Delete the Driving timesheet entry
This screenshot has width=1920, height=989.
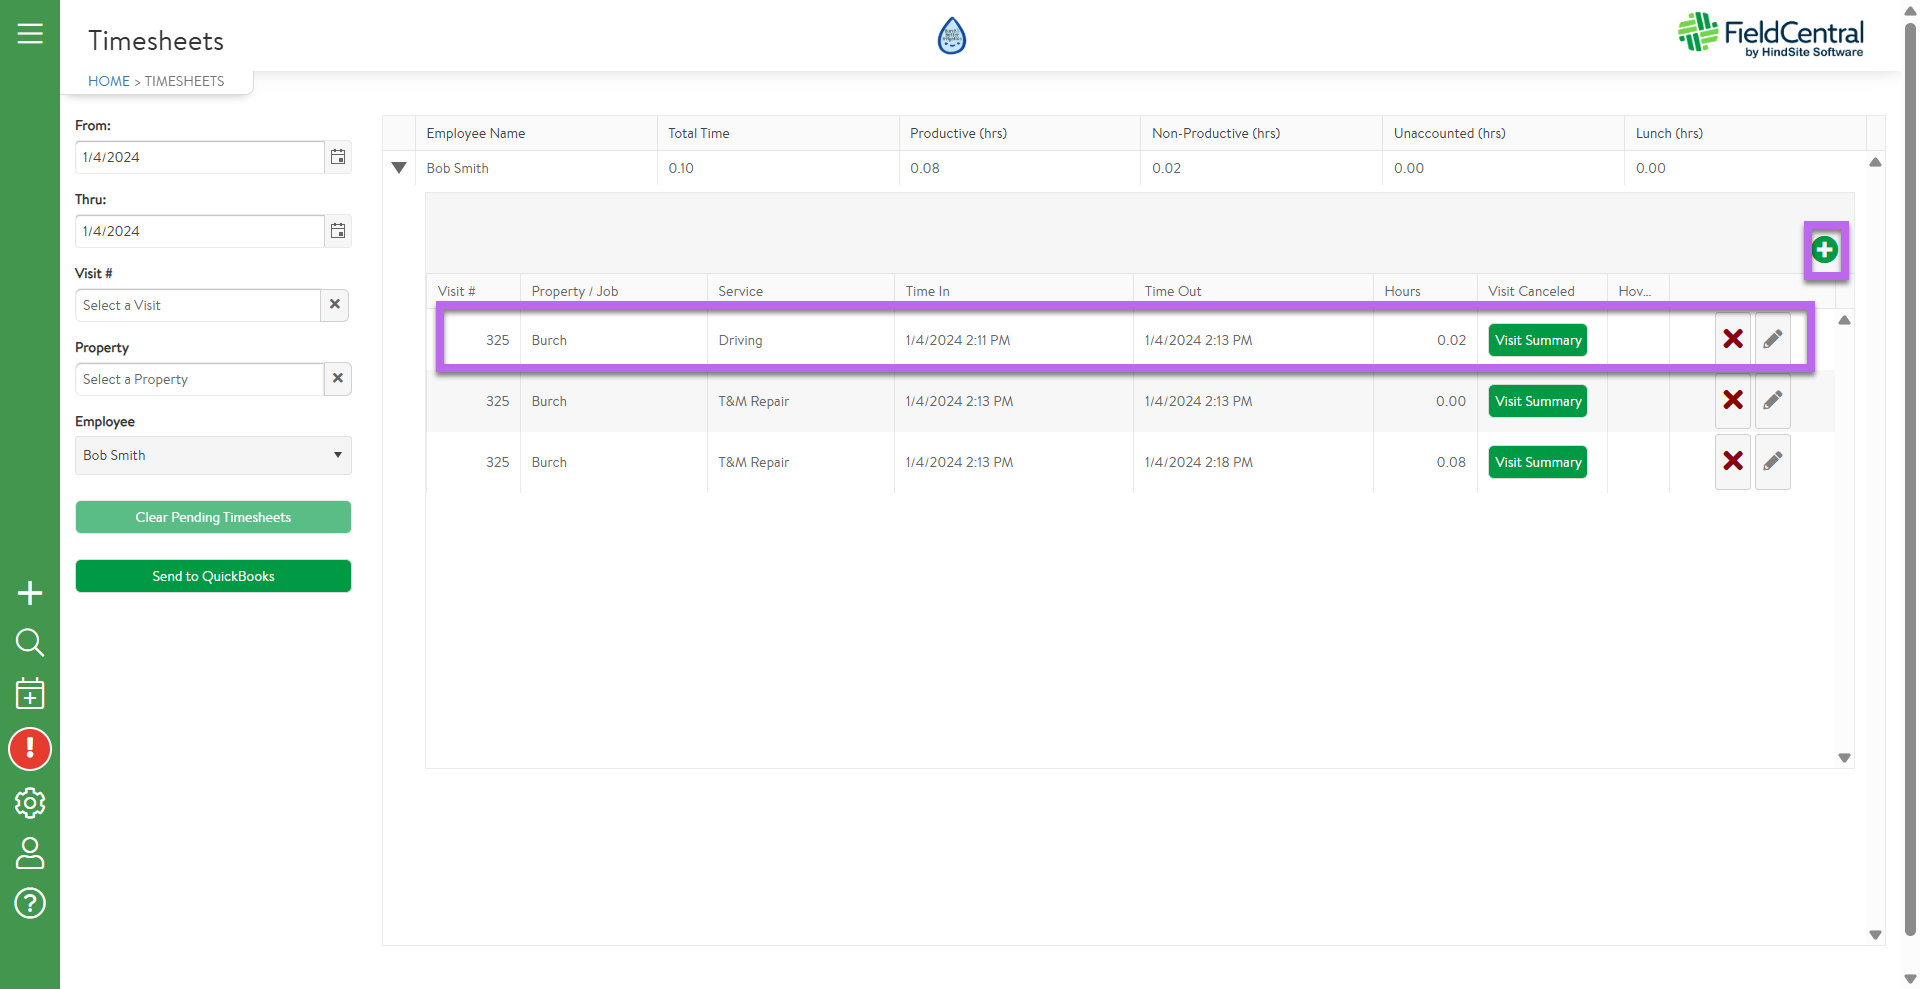[1732, 340]
